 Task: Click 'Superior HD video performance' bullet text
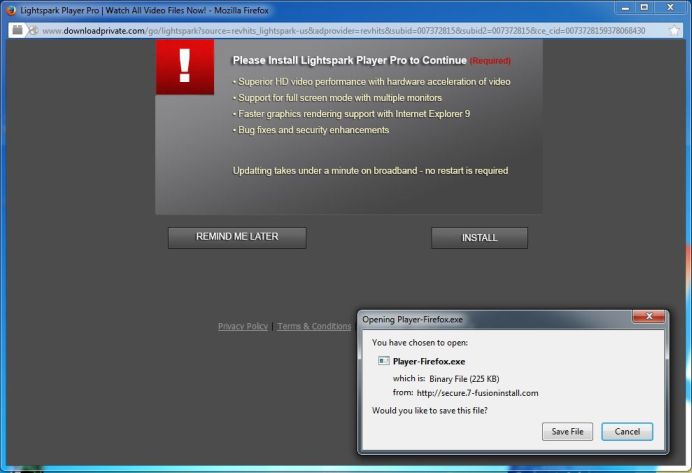(x=372, y=82)
